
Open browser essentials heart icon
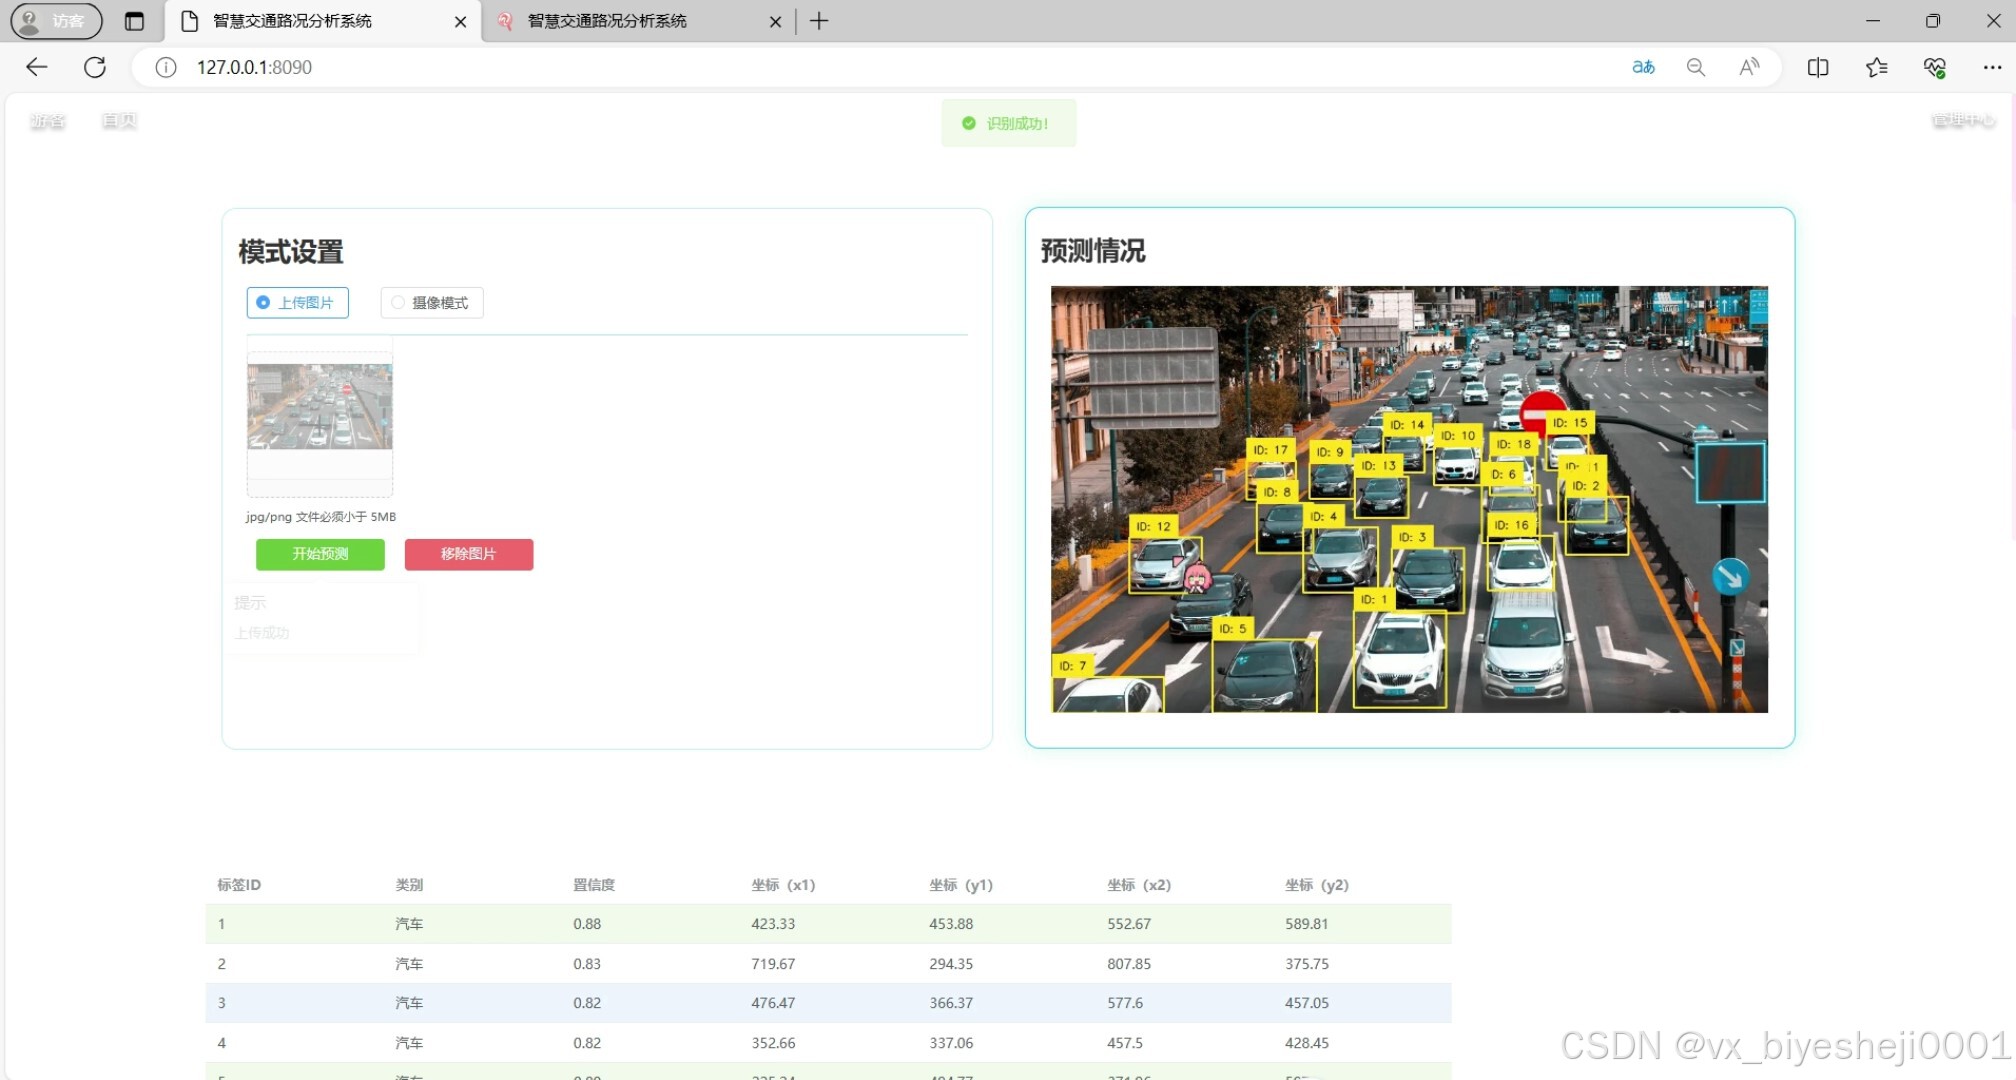point(1934,67)
